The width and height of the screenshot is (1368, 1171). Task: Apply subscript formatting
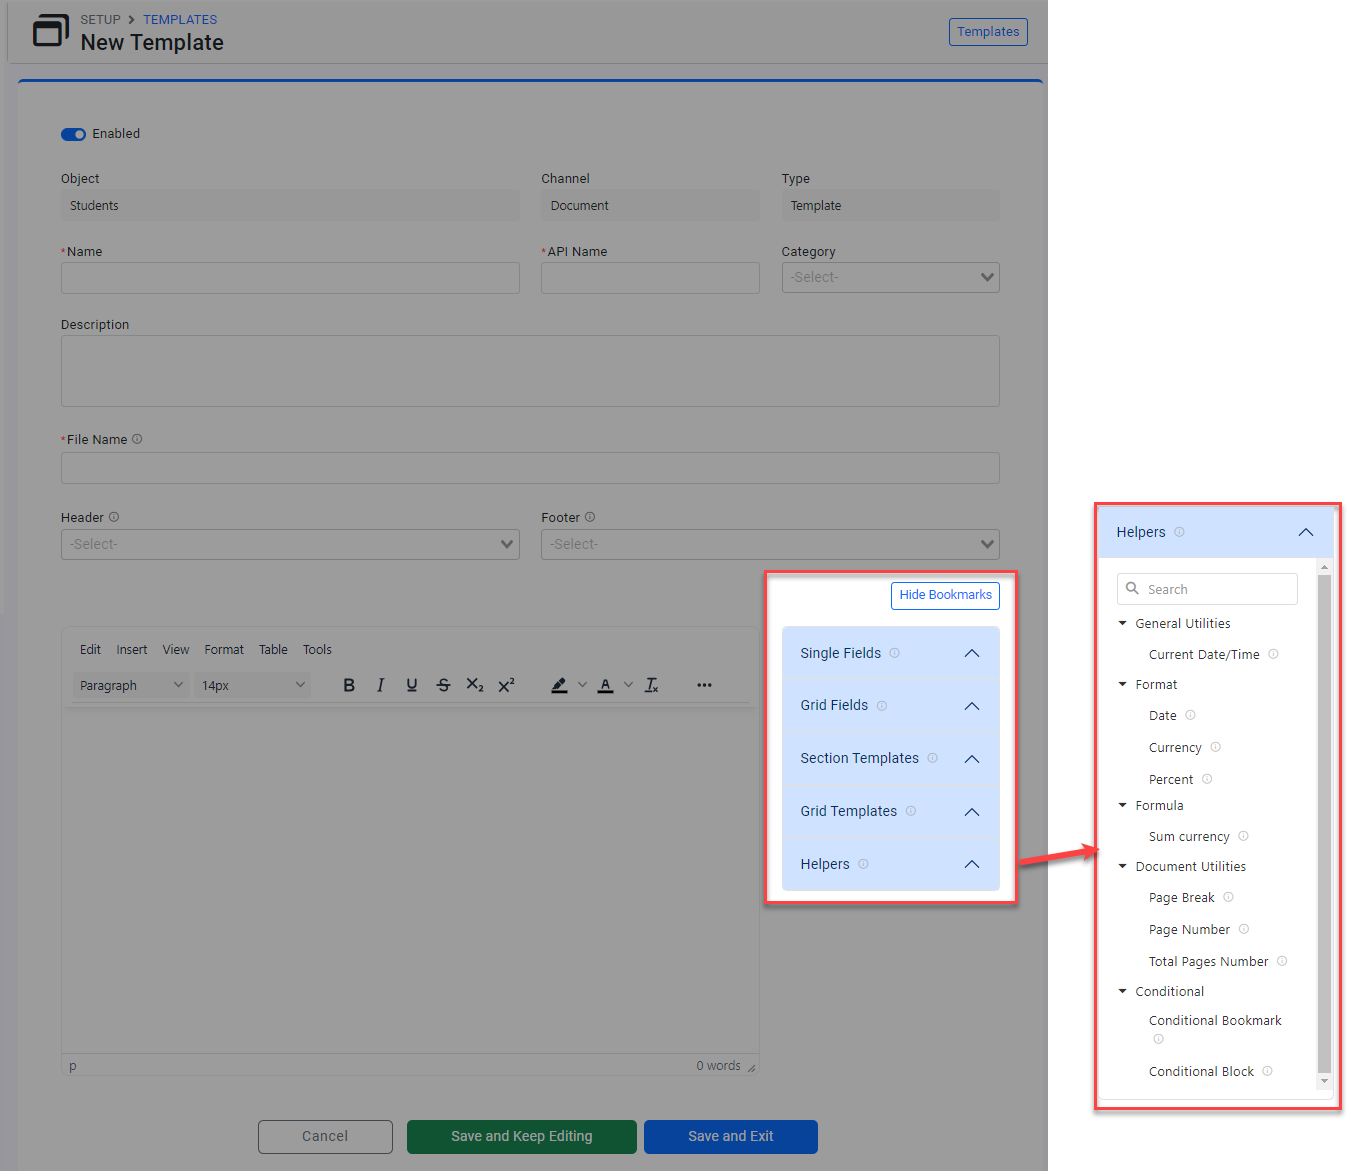click(475, 685)
